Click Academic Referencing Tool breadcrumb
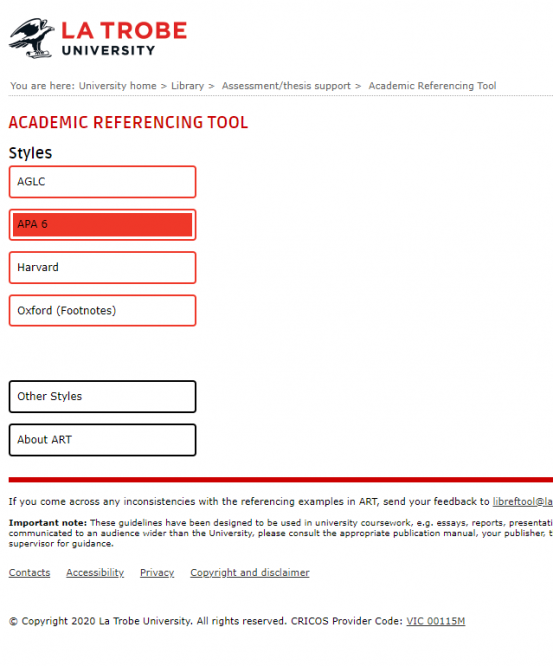This screenshot has width=553, height=666. (x=432, y=86)
